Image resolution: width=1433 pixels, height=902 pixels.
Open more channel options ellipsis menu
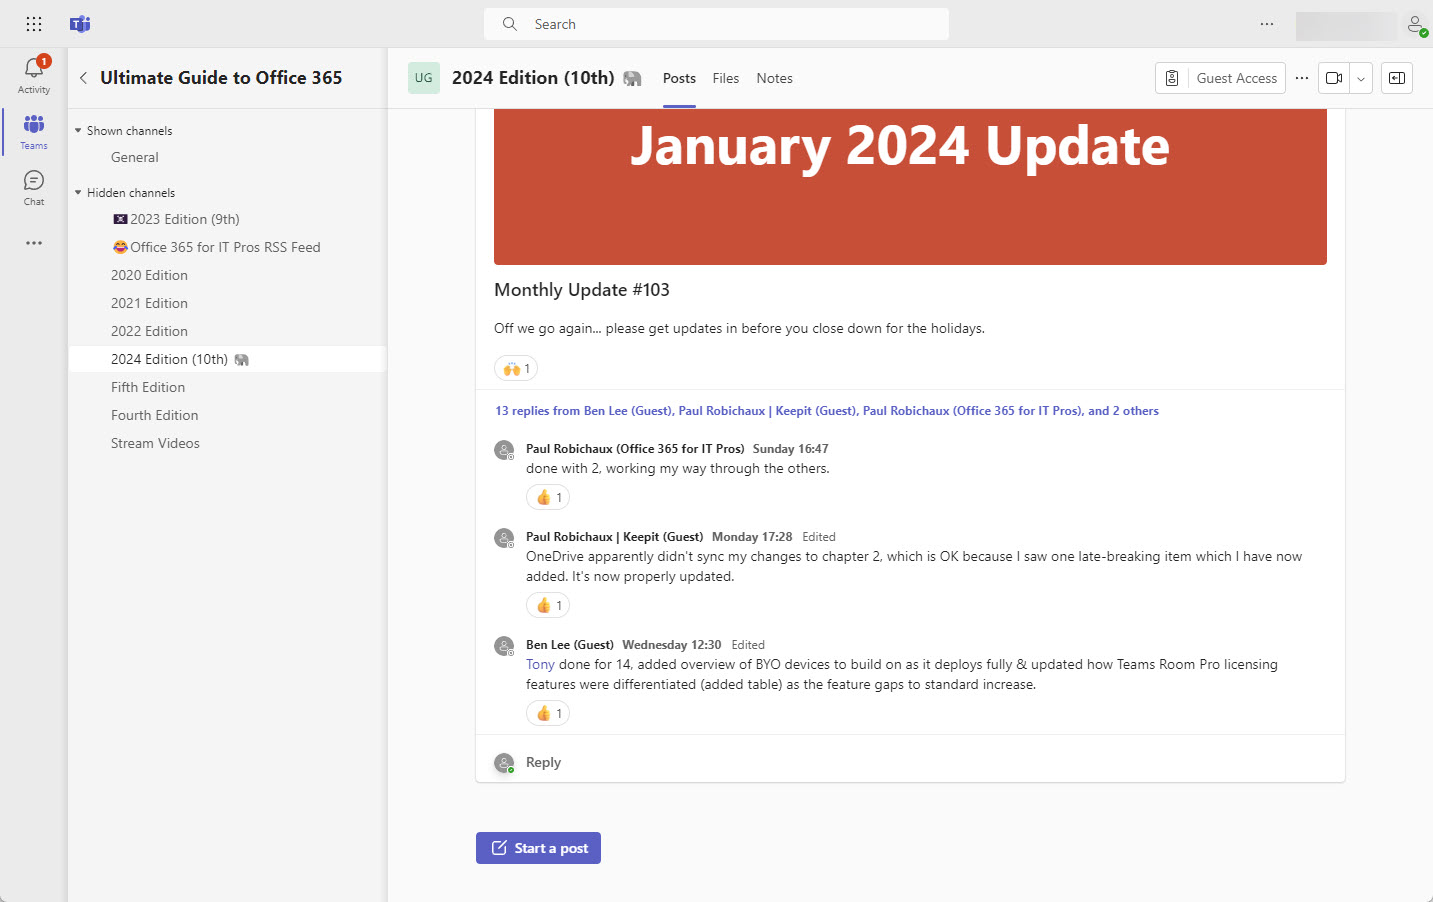click(x=1301, y=77)
